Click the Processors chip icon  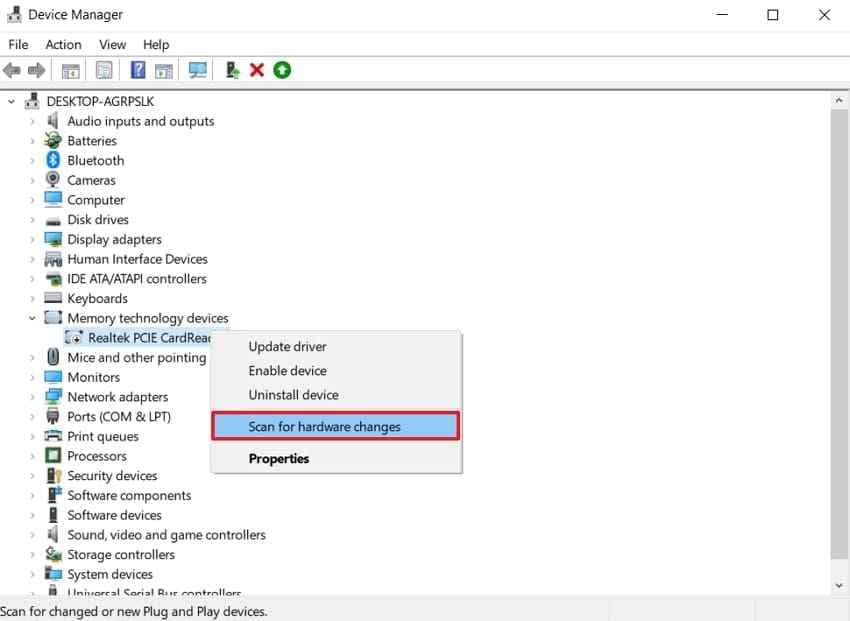click(53, 456)
